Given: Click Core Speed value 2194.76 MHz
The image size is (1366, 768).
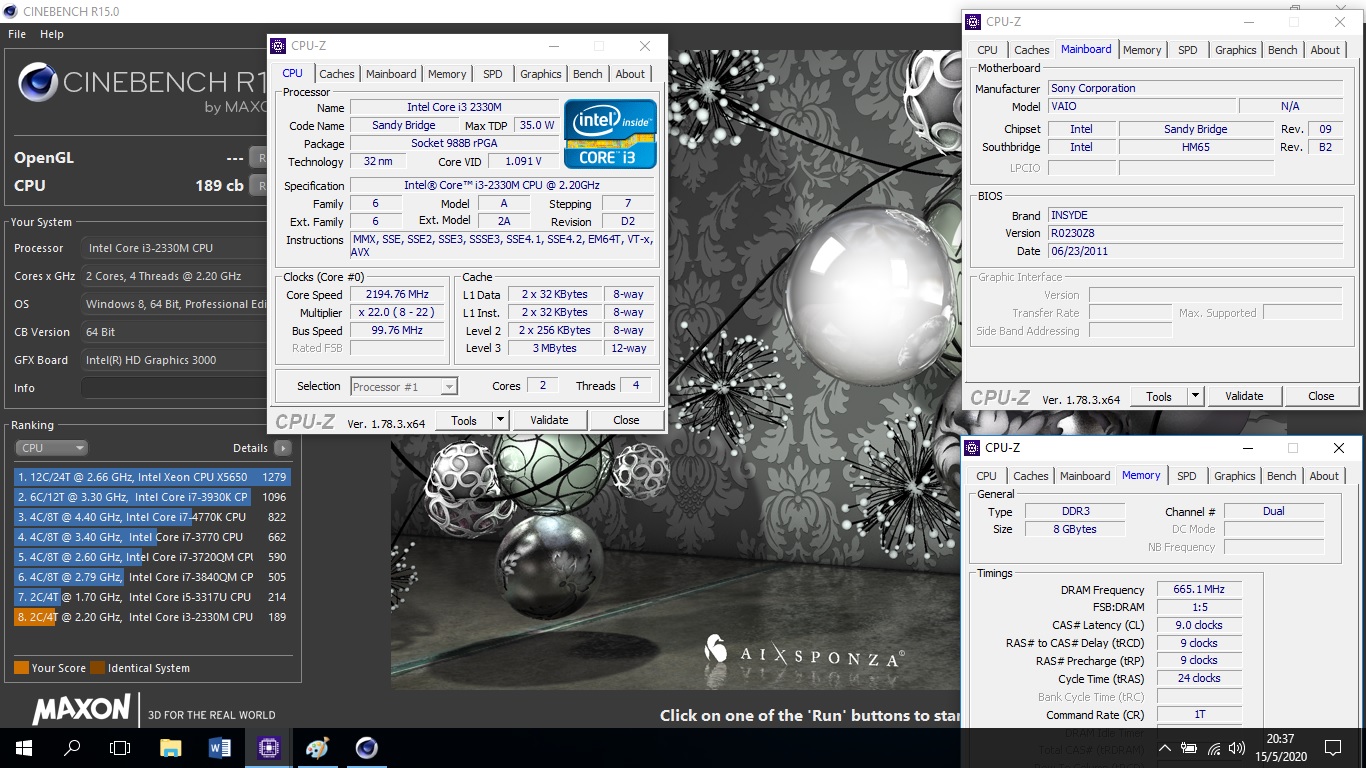Looking at the screenshot, I should [397, 295].
